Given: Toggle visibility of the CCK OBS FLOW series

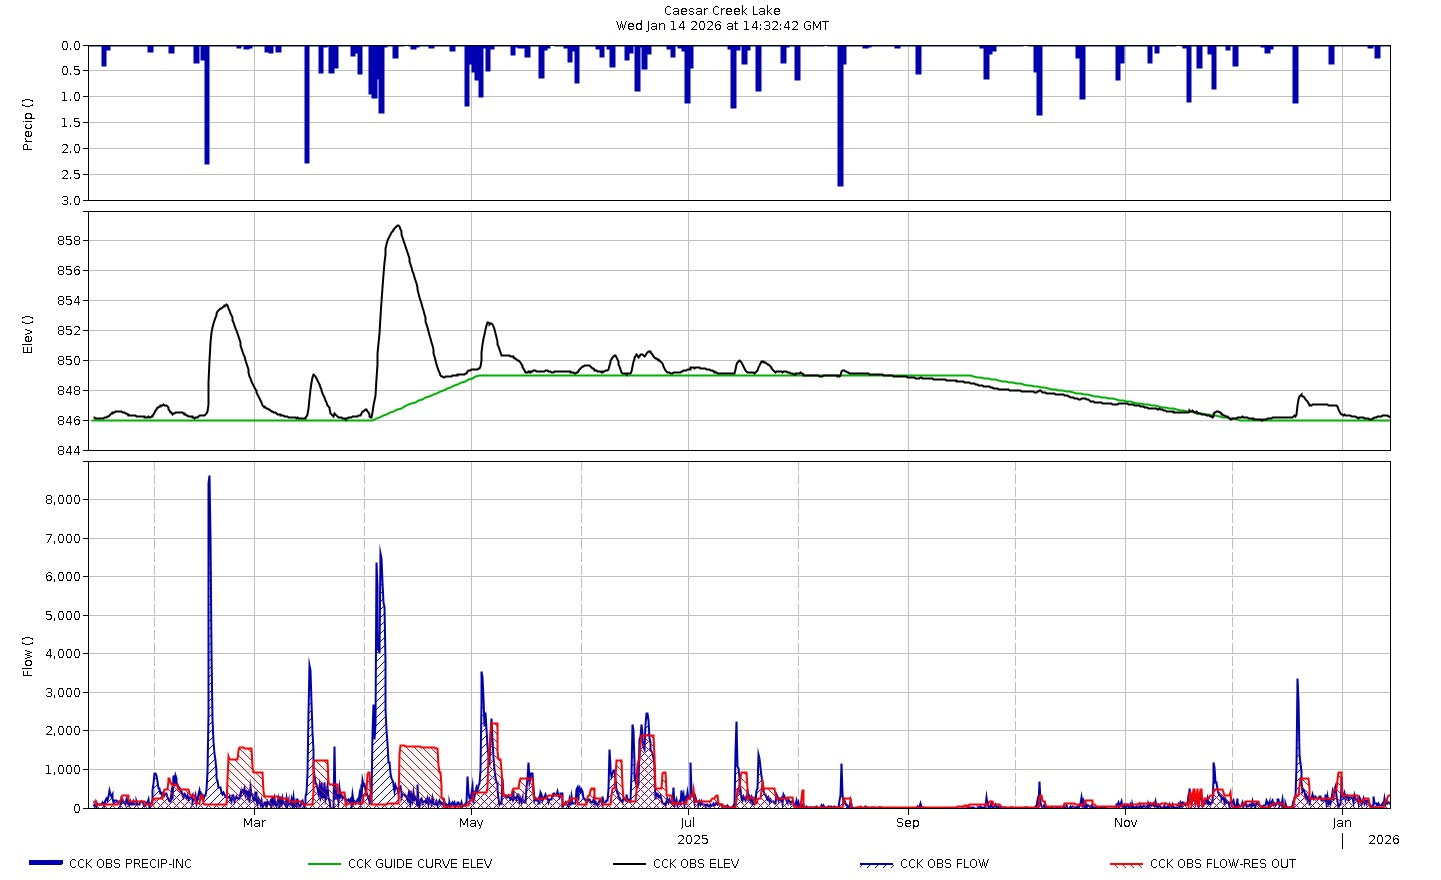Looking at the screenshot, I should [943, 863].
